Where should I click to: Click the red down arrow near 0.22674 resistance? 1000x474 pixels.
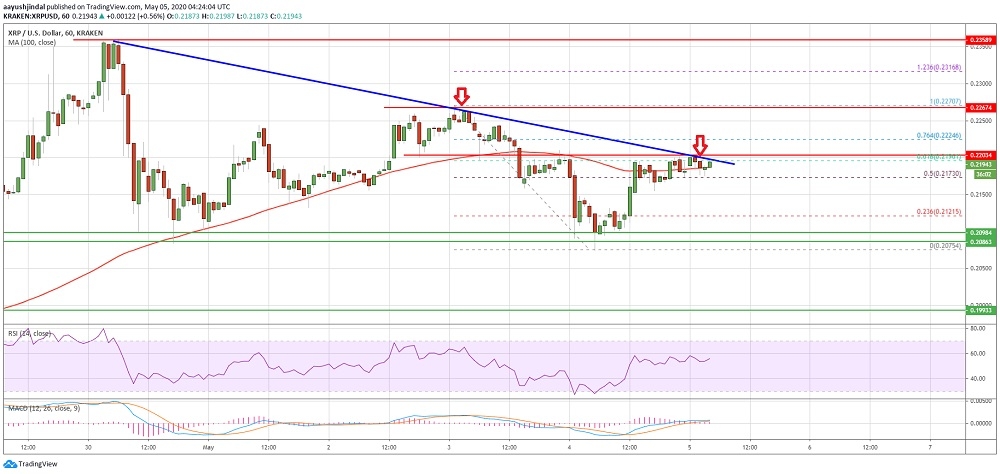(461, 97)
